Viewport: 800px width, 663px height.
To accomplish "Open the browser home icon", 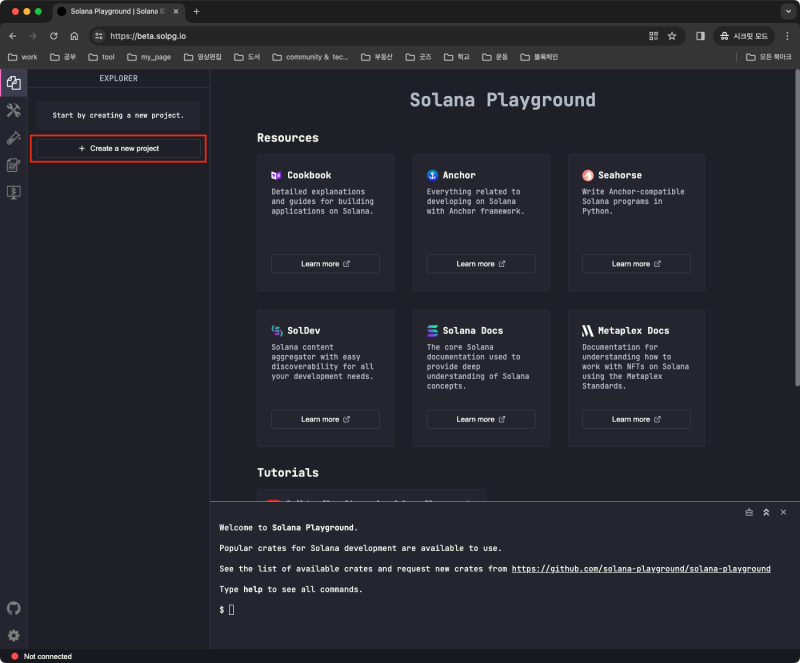I will [x=74, y=36].
